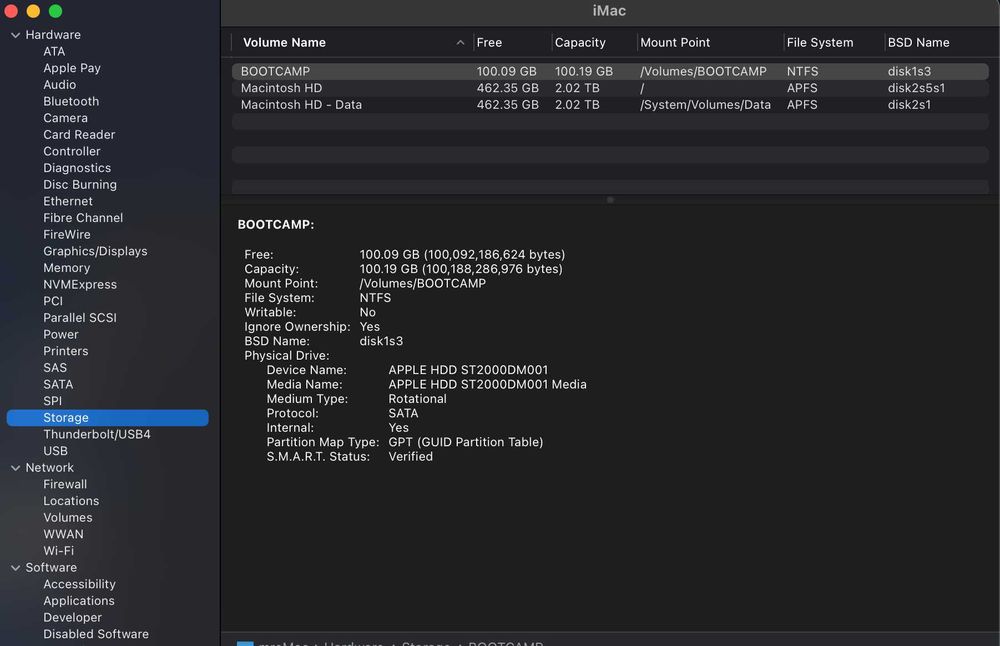Collapse the Hardware section chevron
1000x646 pixels.
16,35
